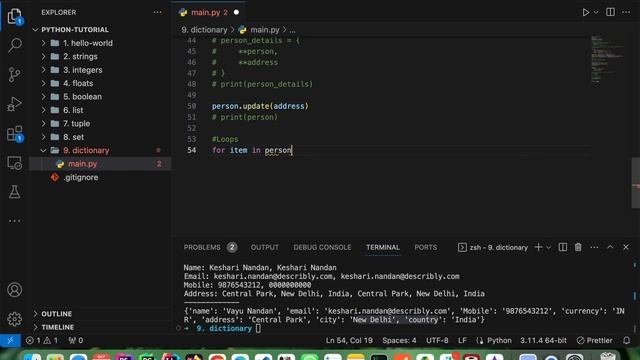
Task: Maximize the panel with chevron up
Action: tap(610, 247)
